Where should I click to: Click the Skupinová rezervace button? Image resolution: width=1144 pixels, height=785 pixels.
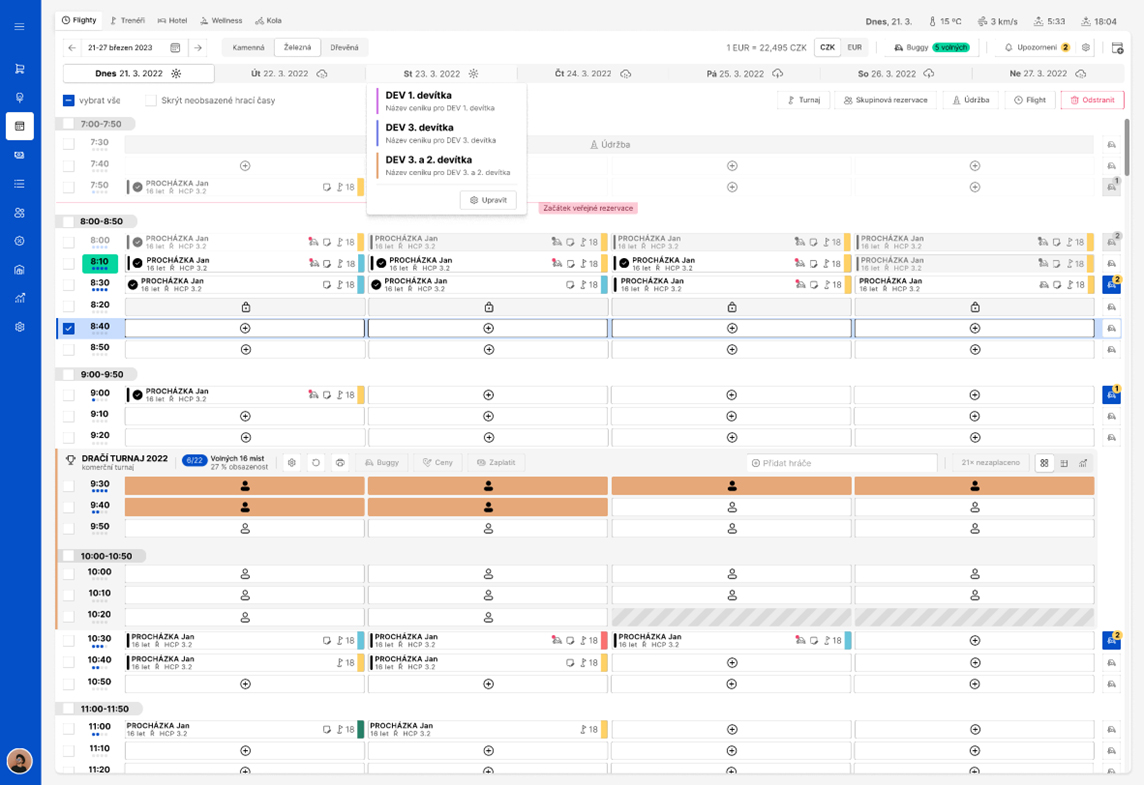coord(885,100)
